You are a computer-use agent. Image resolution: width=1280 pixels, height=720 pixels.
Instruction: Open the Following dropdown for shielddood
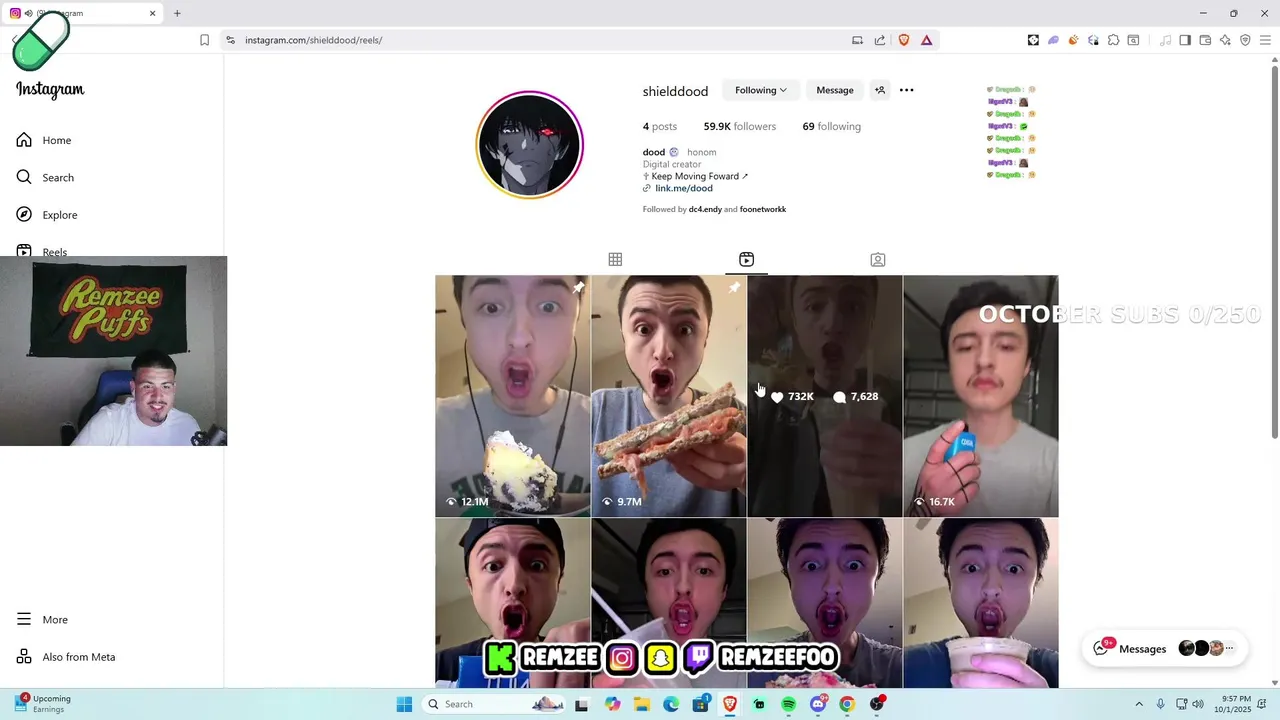761,90
